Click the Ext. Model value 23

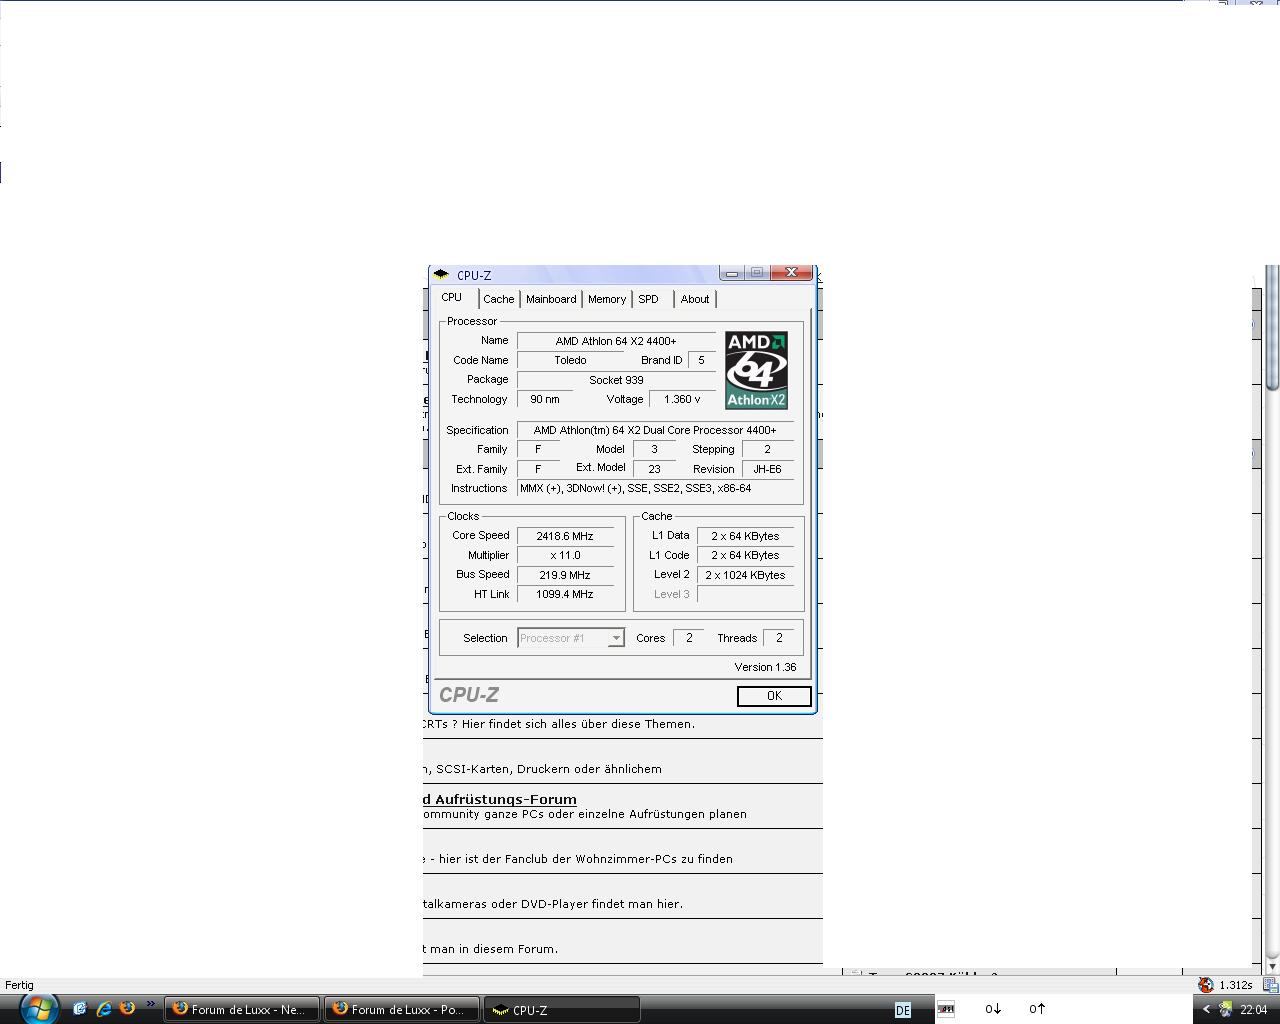coord(655,469)
